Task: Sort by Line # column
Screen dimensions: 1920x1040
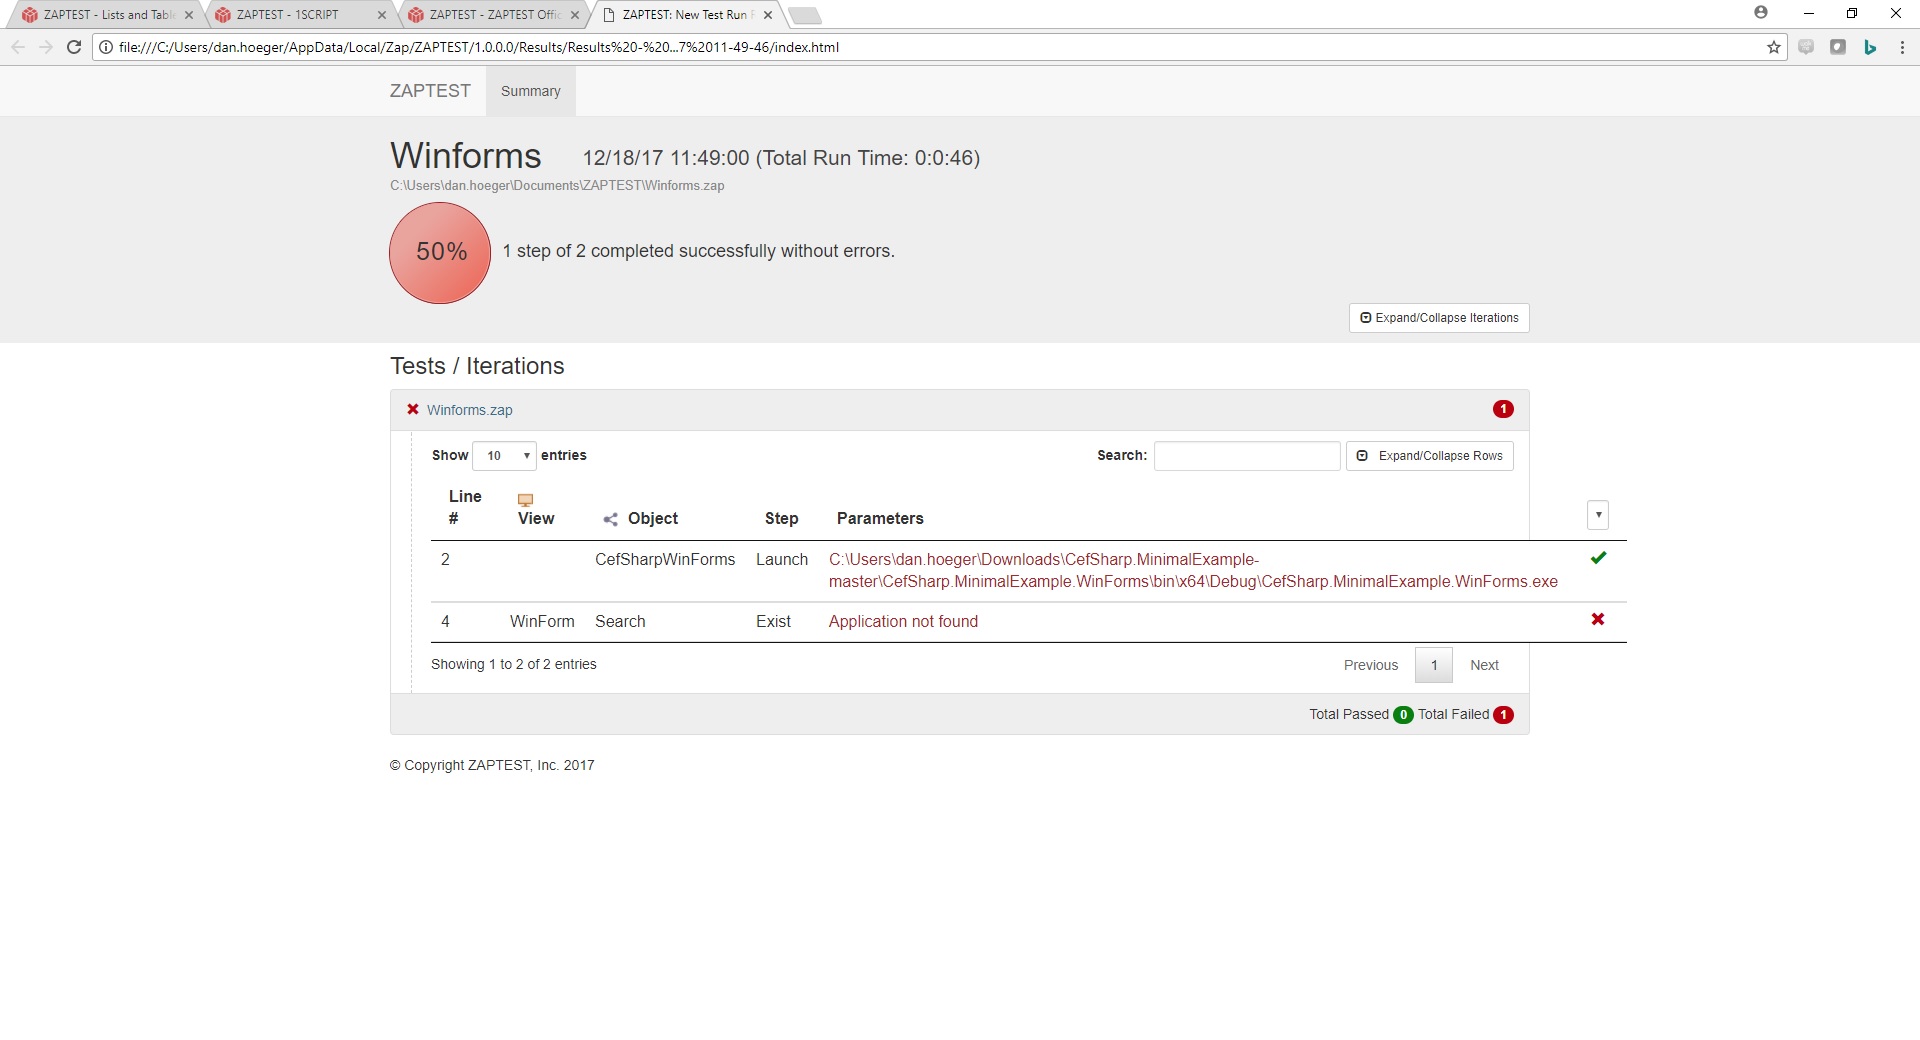Action: coord(464,507)
